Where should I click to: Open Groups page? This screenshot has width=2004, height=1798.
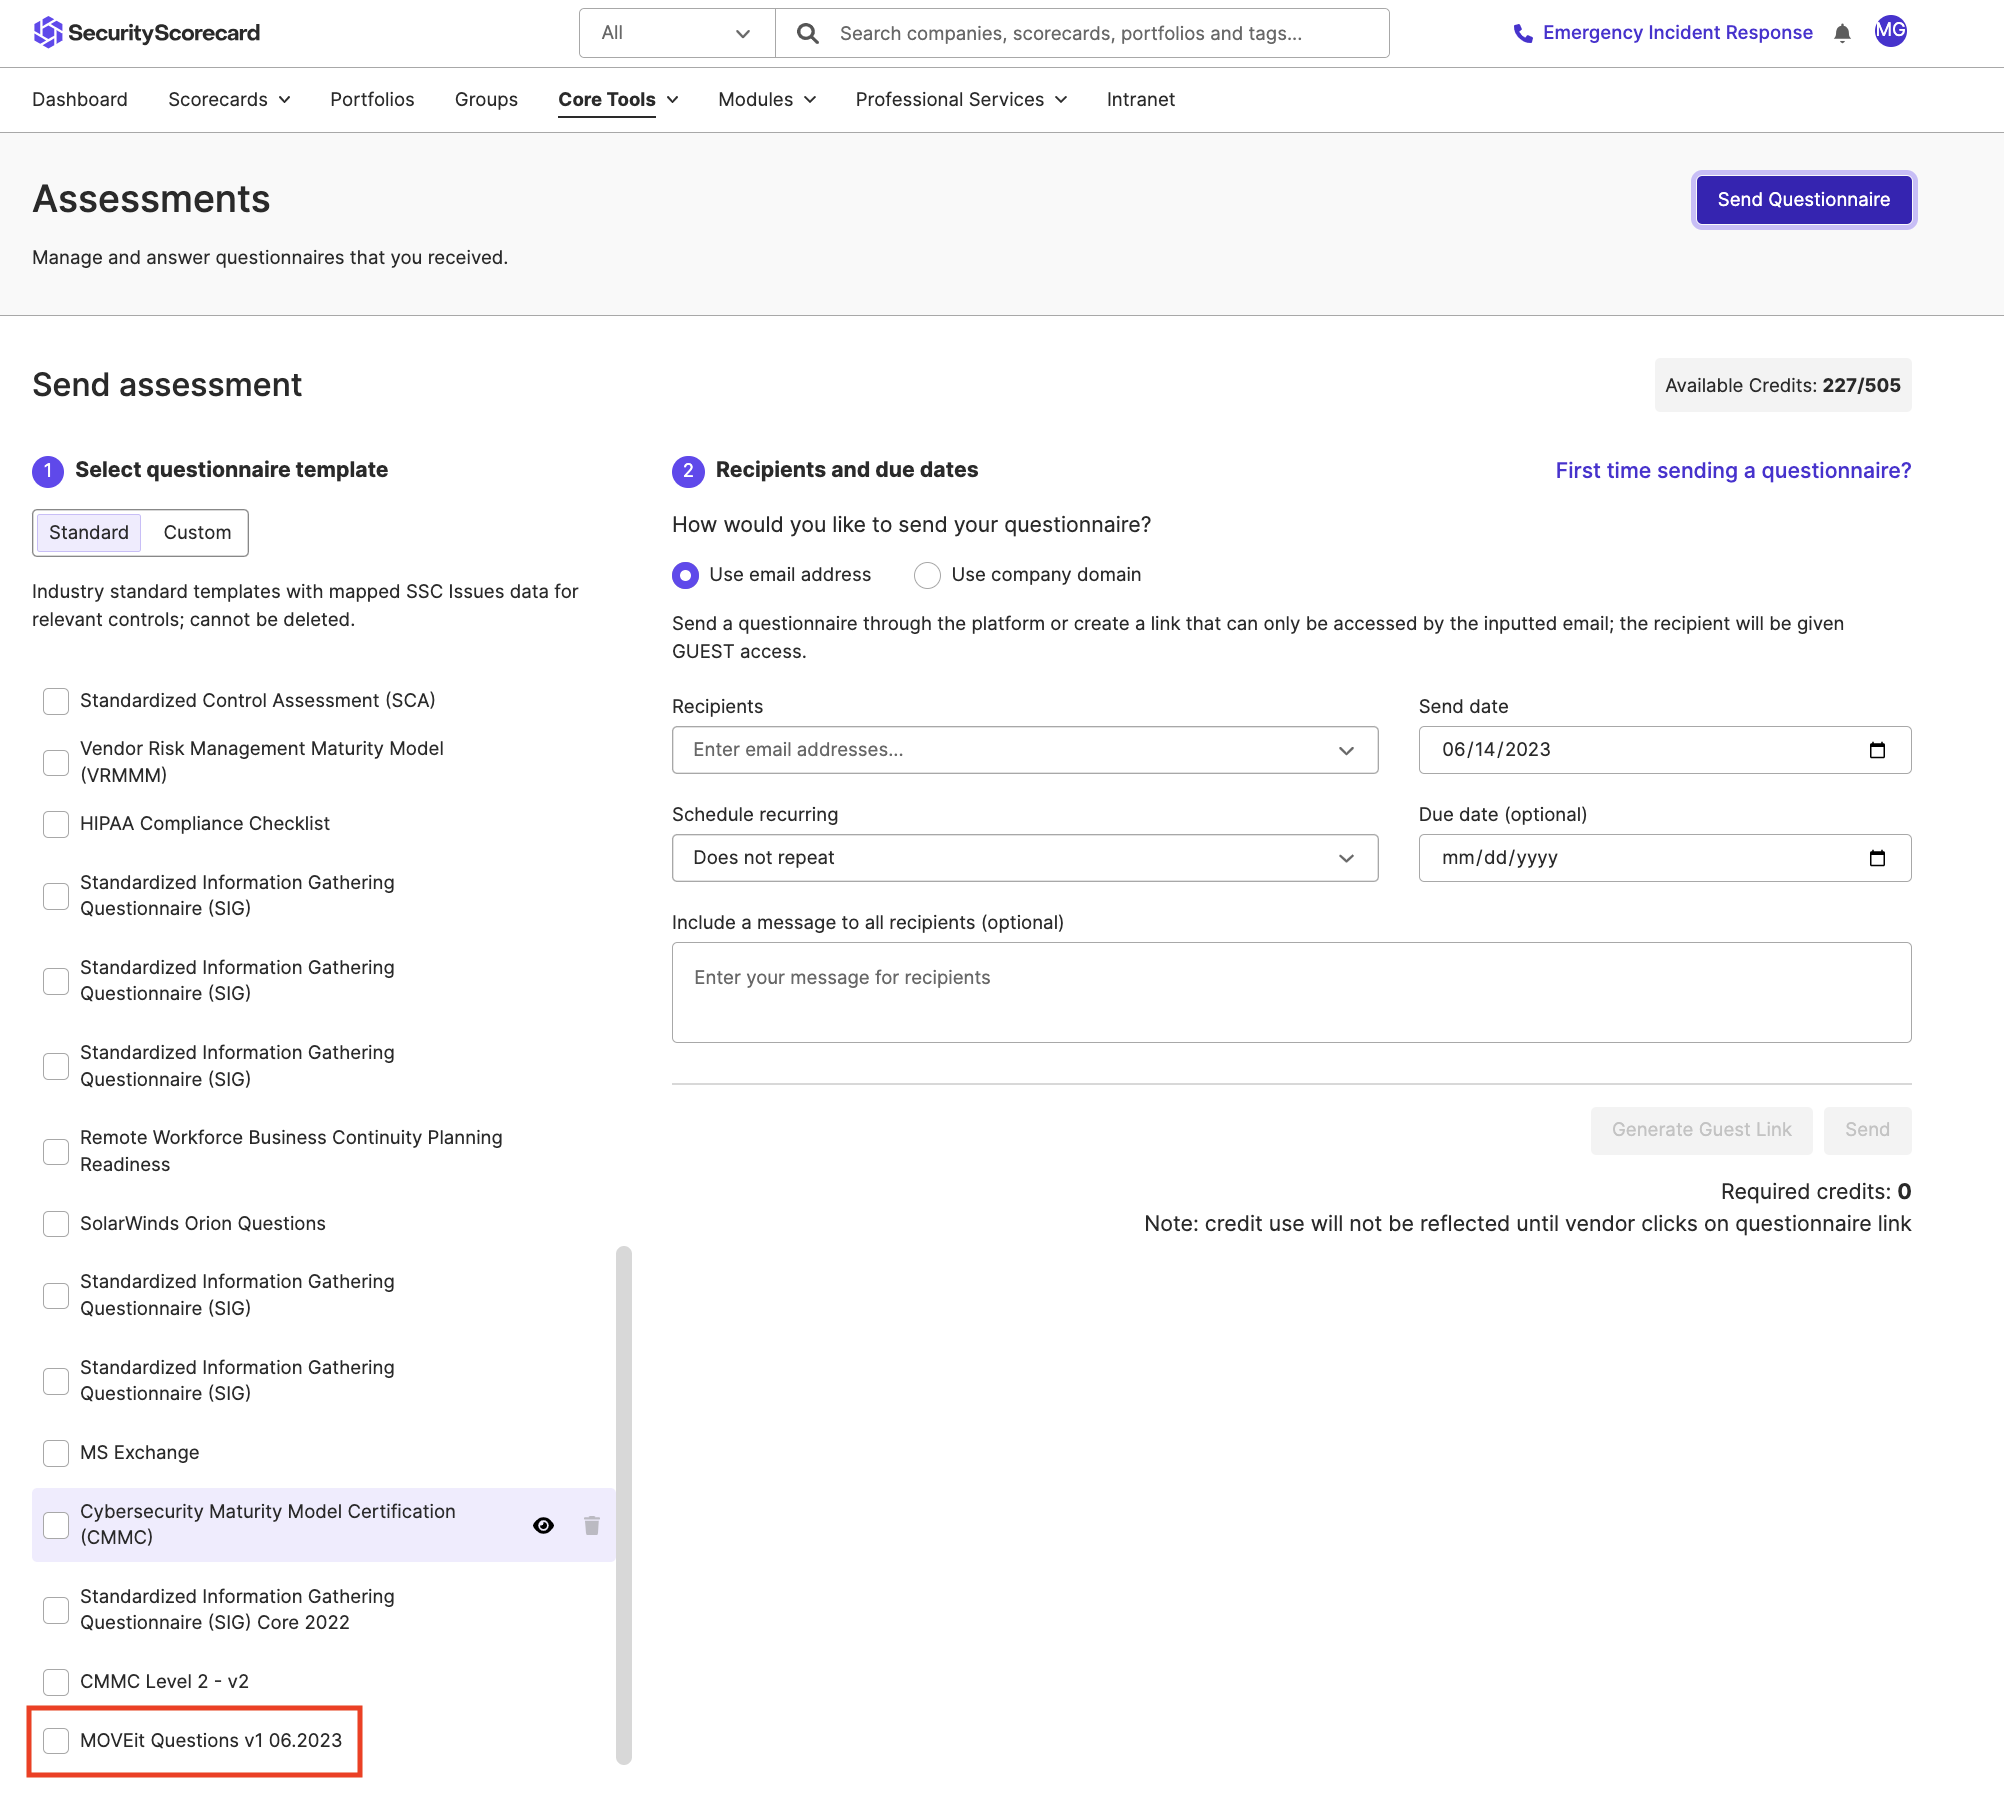pyautogui.click(x=486, y=100)
